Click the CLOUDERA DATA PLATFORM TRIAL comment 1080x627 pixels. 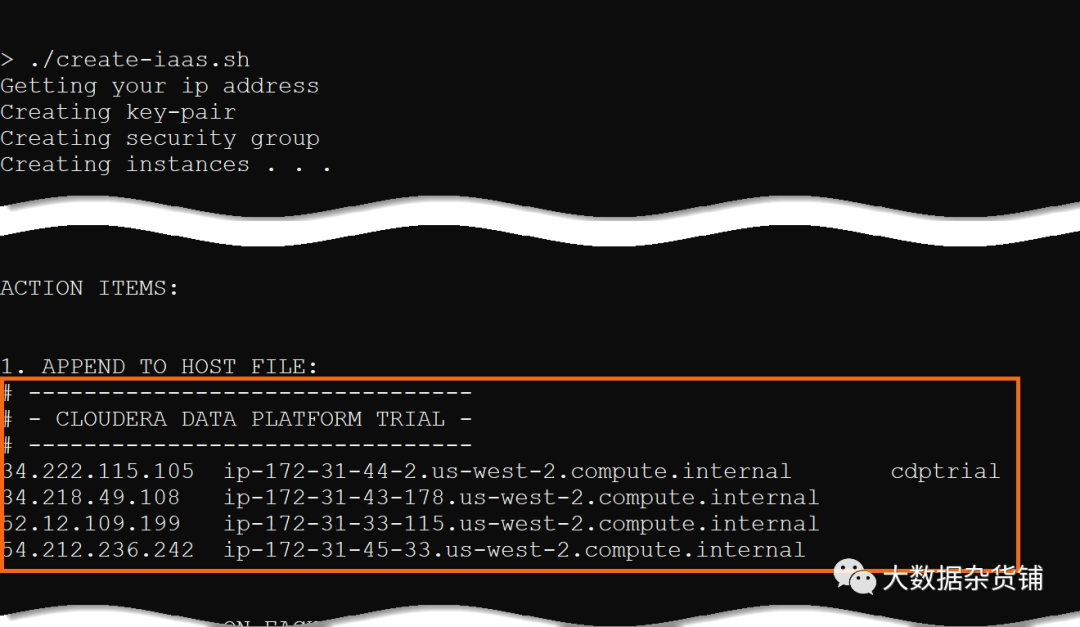[238, 419]
